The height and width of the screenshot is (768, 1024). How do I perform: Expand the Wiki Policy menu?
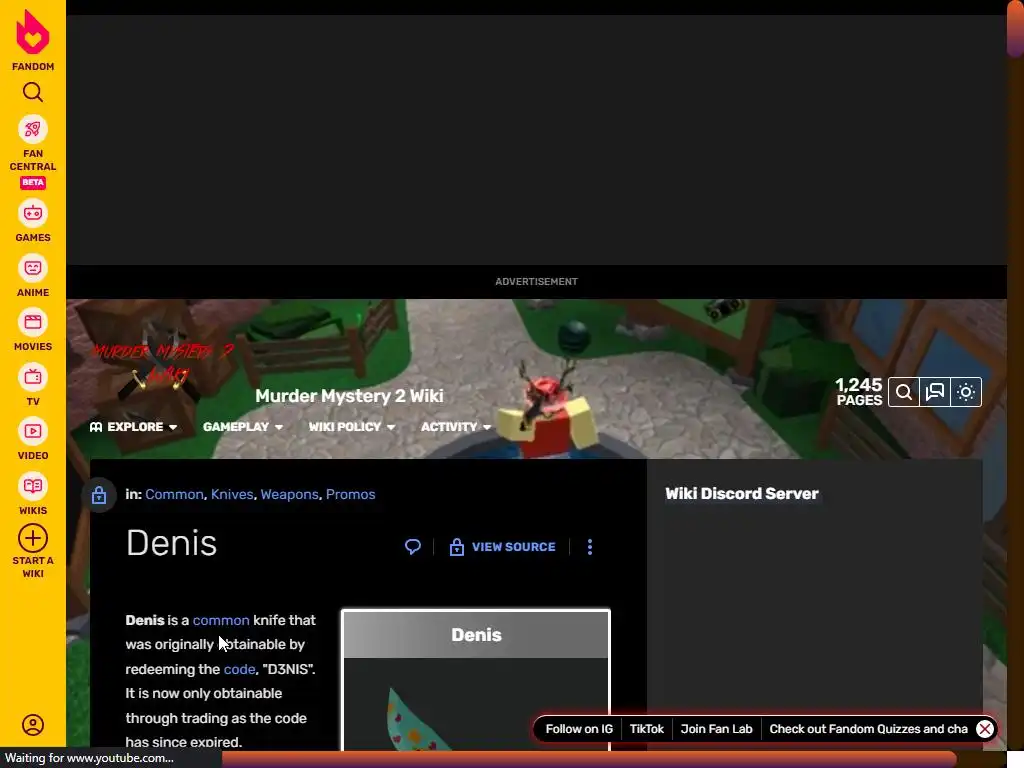point(352,427)
